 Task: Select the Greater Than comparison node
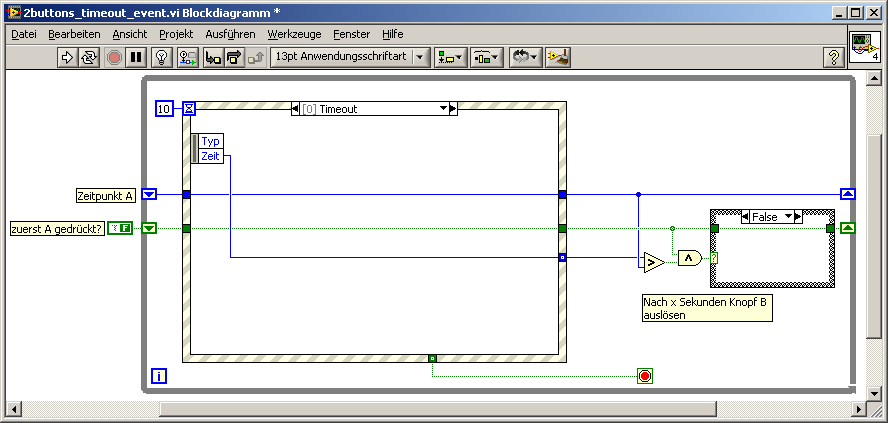click(654, 262)
